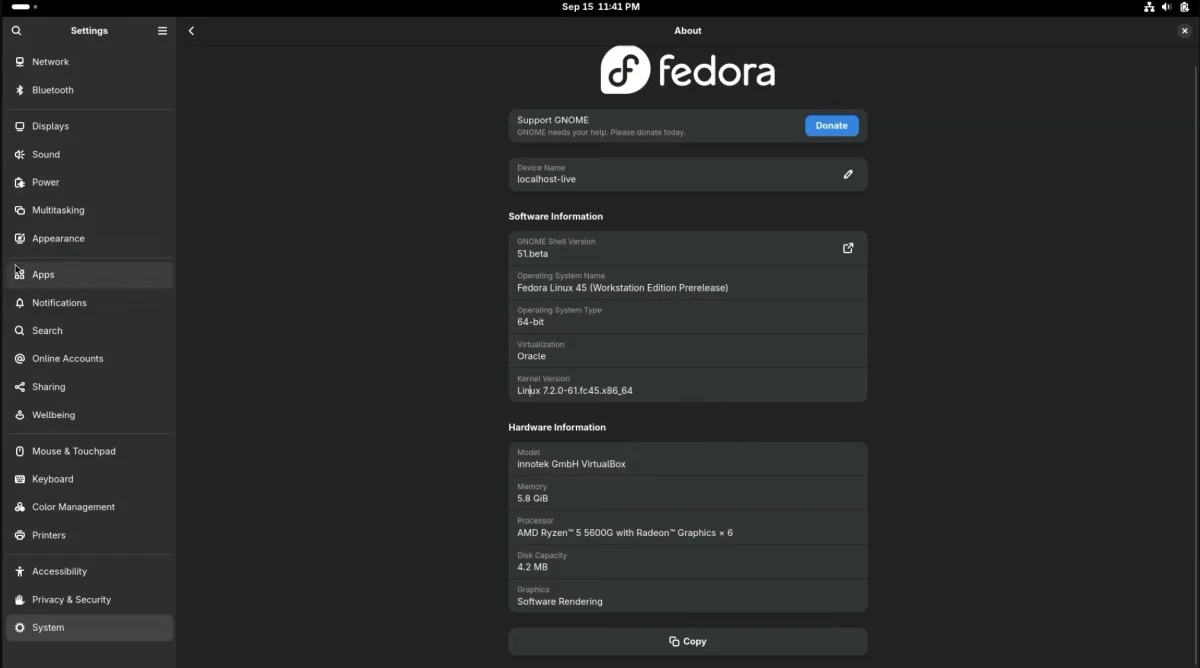The height and width of the screenshot is (668, 1200).
Task: Click the AMD Ryzen 5 5600G processor value
Action: pyautogui.click(x=625, y=533)
